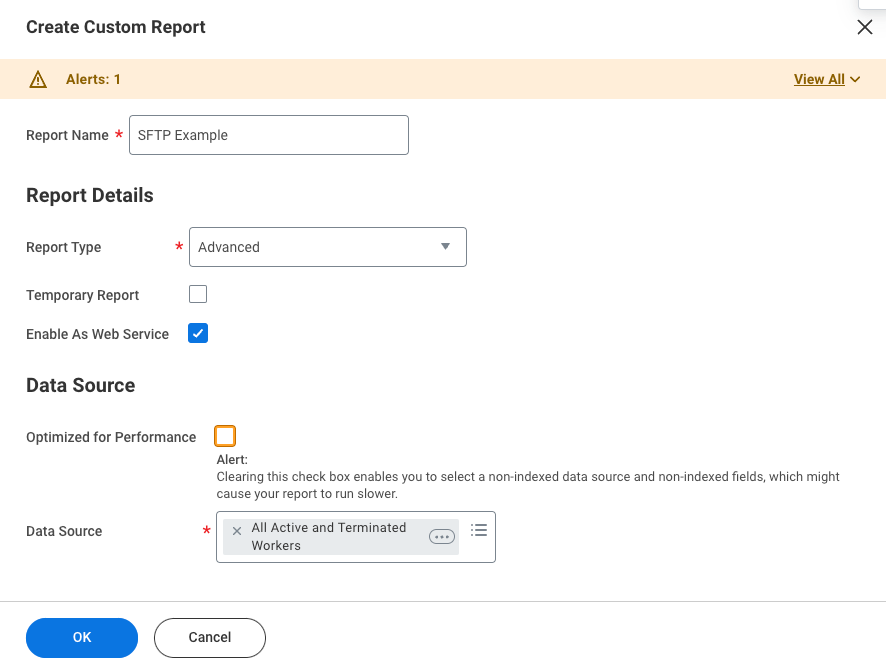The width and height of the screenshot is (886, 668).
Task: Click the 'Optimized for Performance' label
Action: pos(111,437)
